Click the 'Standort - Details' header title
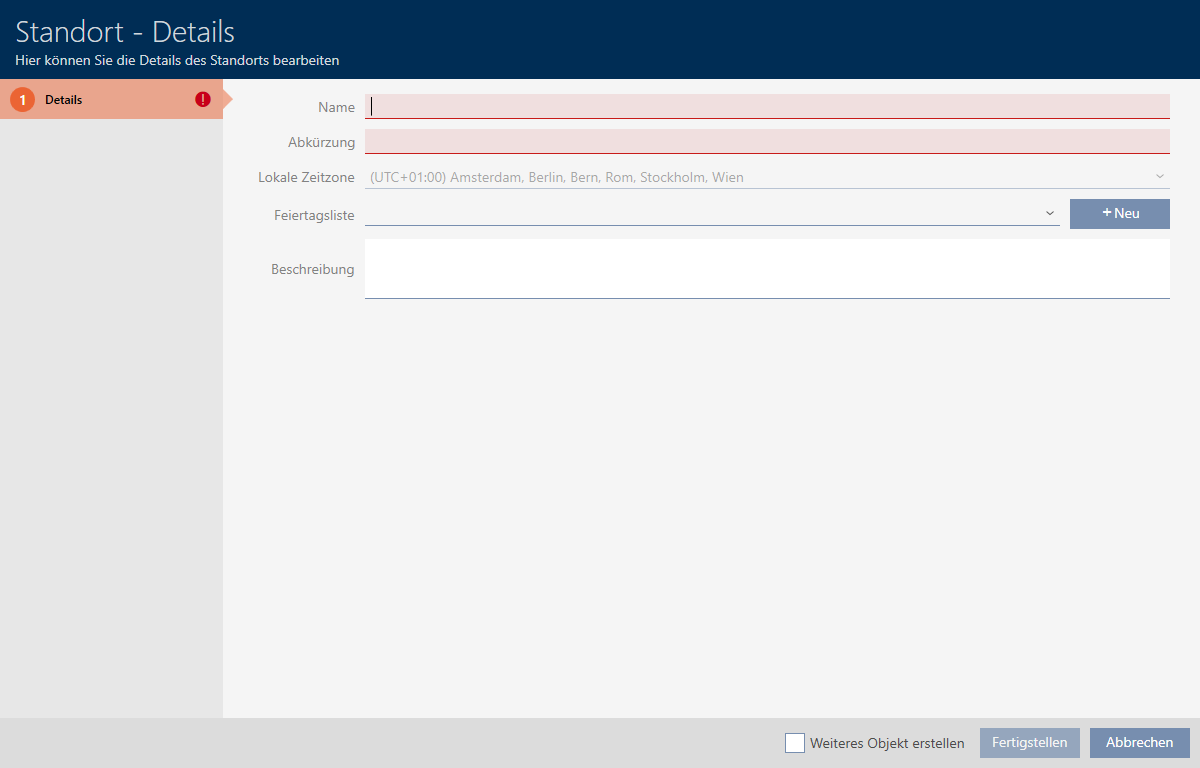 [x=125, y=31]
